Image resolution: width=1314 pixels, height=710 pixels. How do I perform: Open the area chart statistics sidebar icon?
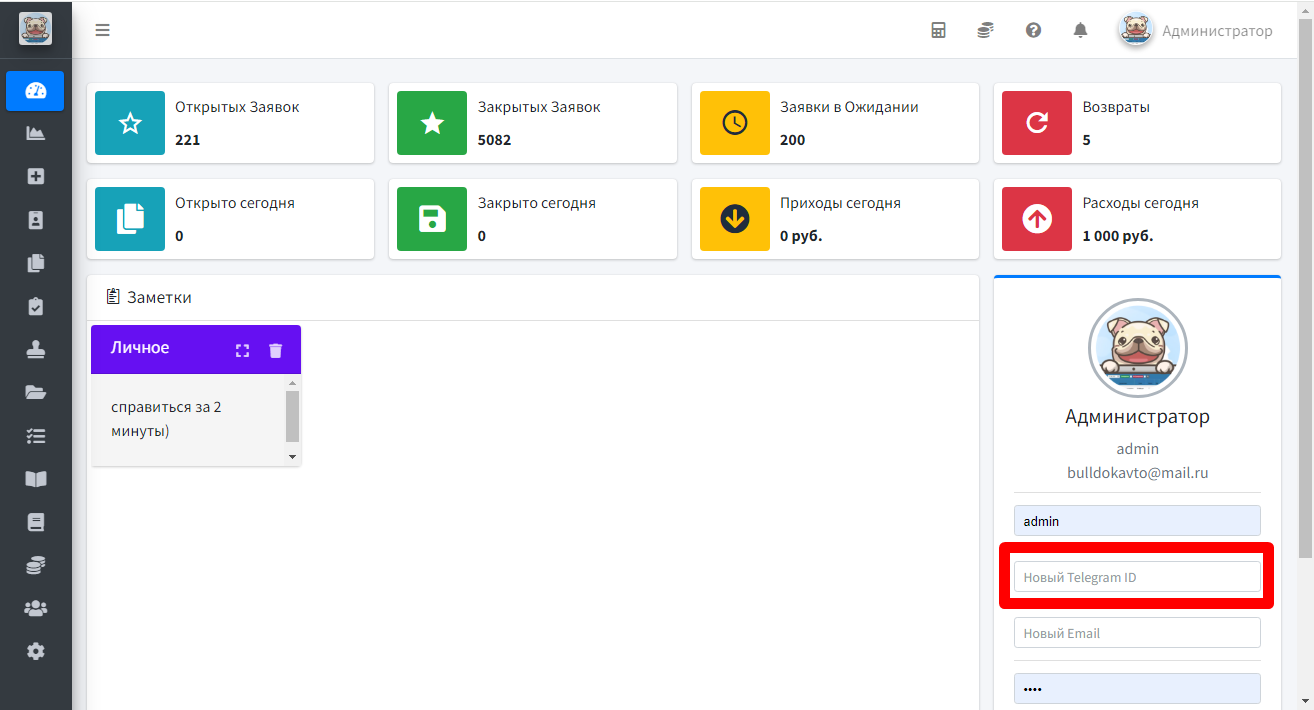(x=36, y=133)
